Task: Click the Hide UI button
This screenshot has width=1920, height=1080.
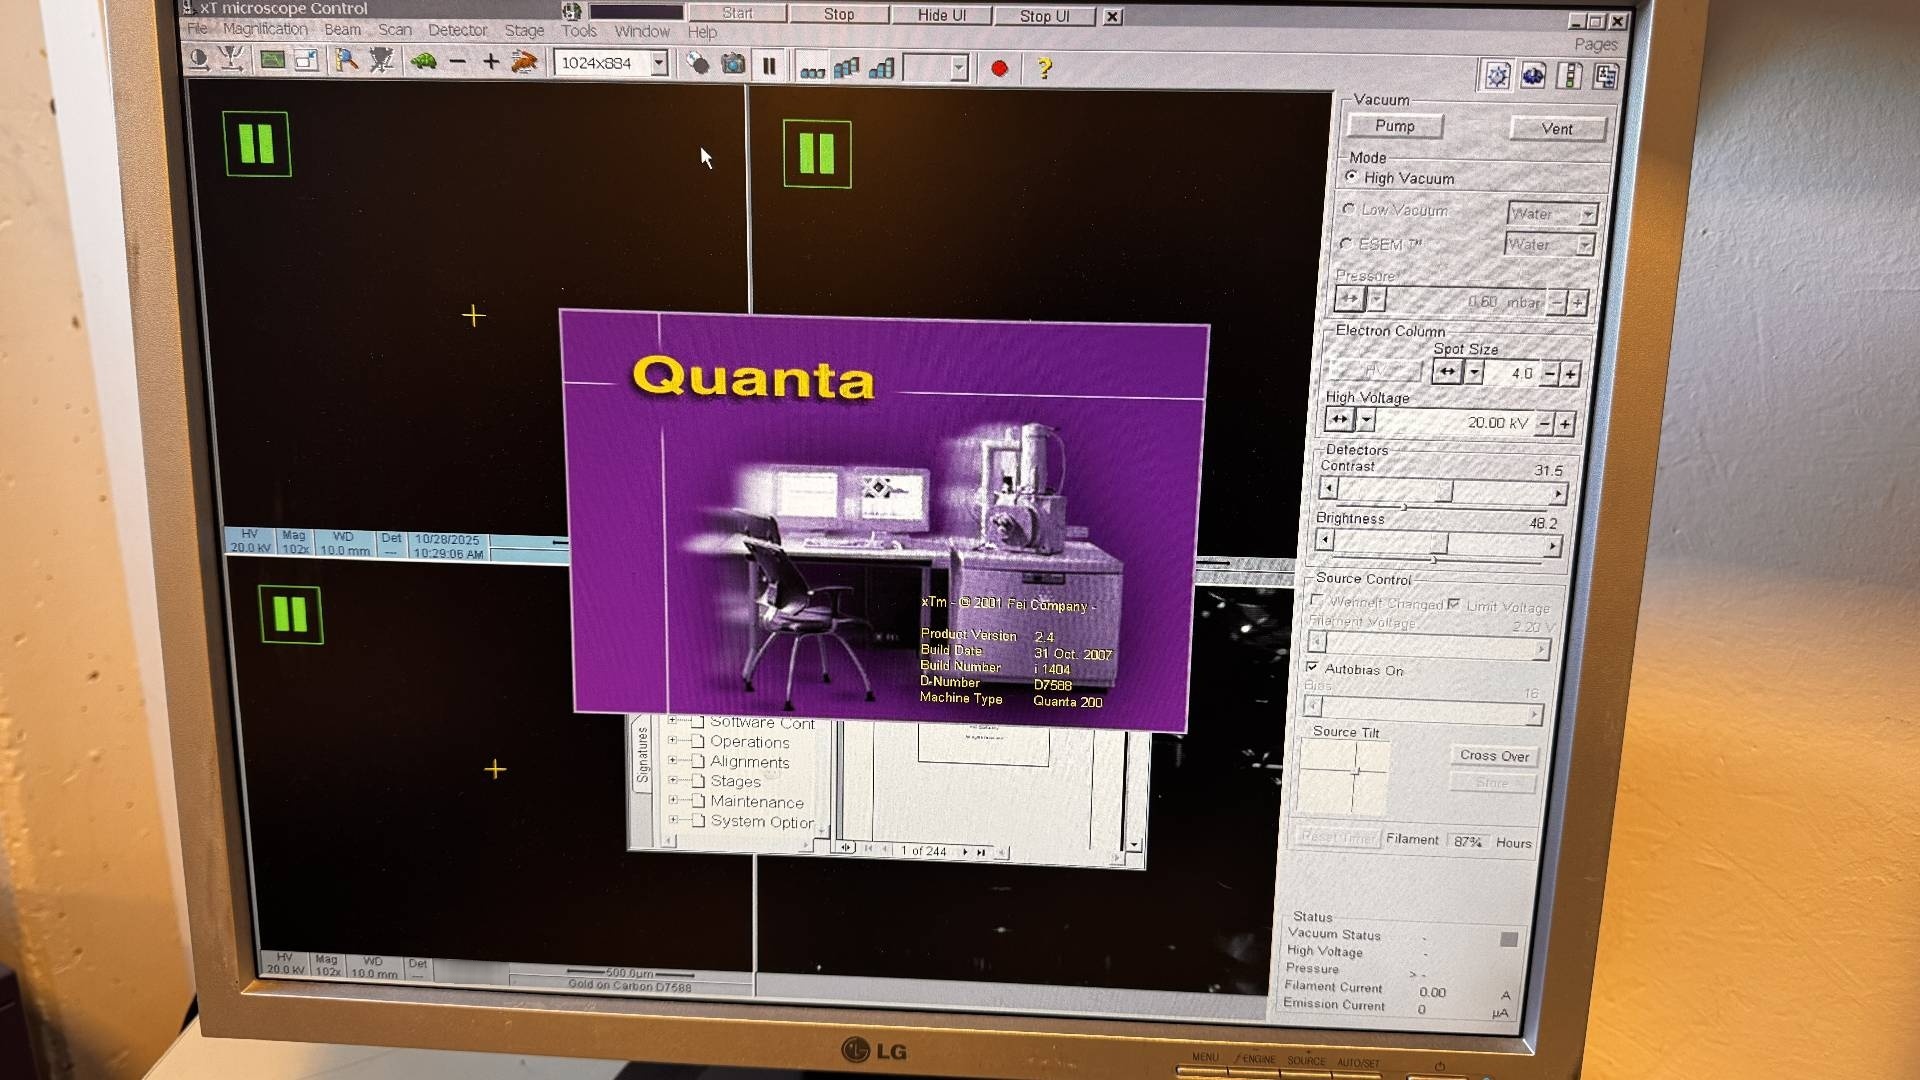Action: (941, 15)
